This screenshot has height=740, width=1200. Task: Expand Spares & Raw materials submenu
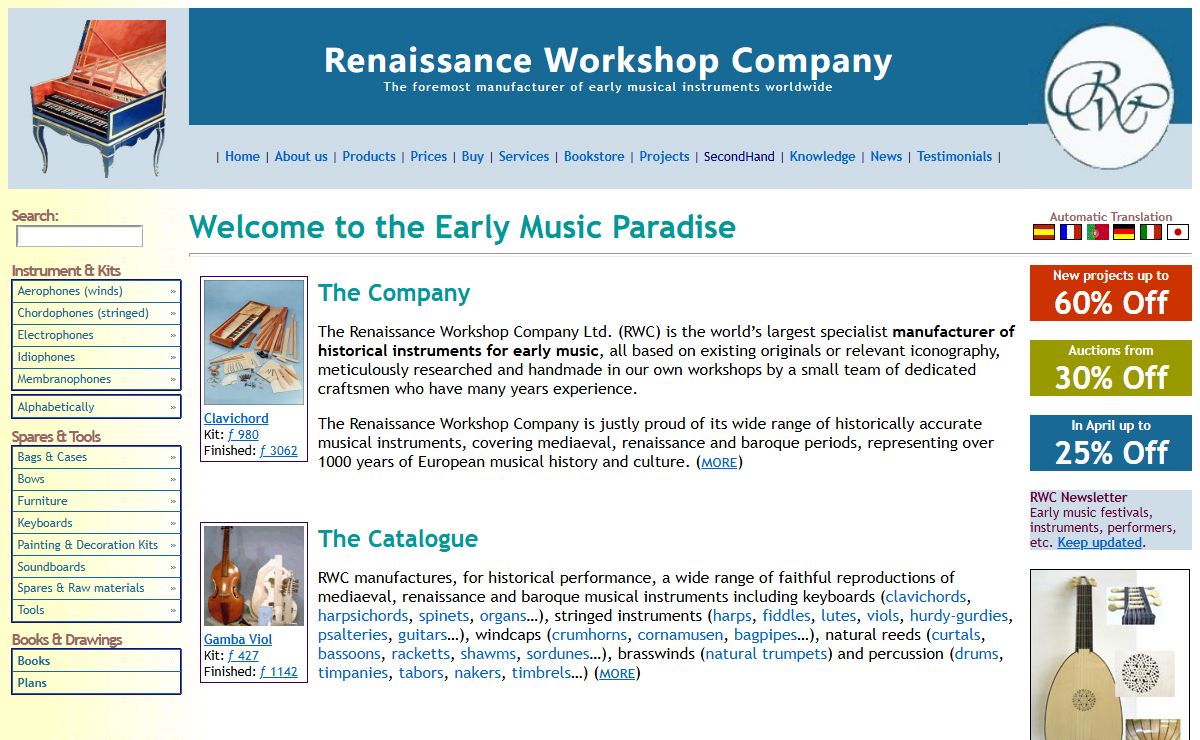tap(96, 588)
